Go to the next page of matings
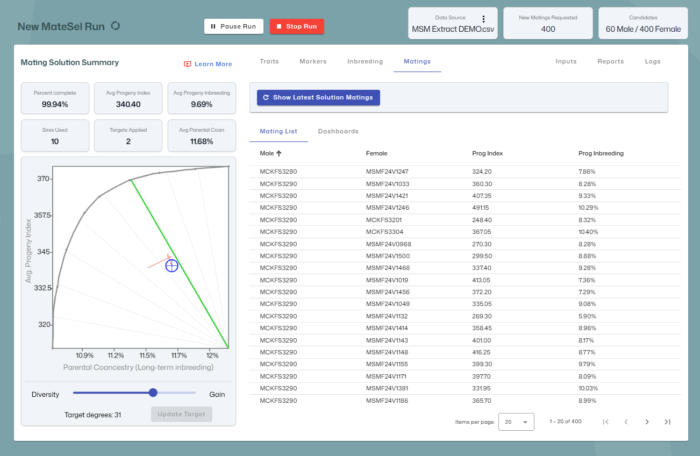This screenshot has height=456, width=700. (x=647, y=422)
